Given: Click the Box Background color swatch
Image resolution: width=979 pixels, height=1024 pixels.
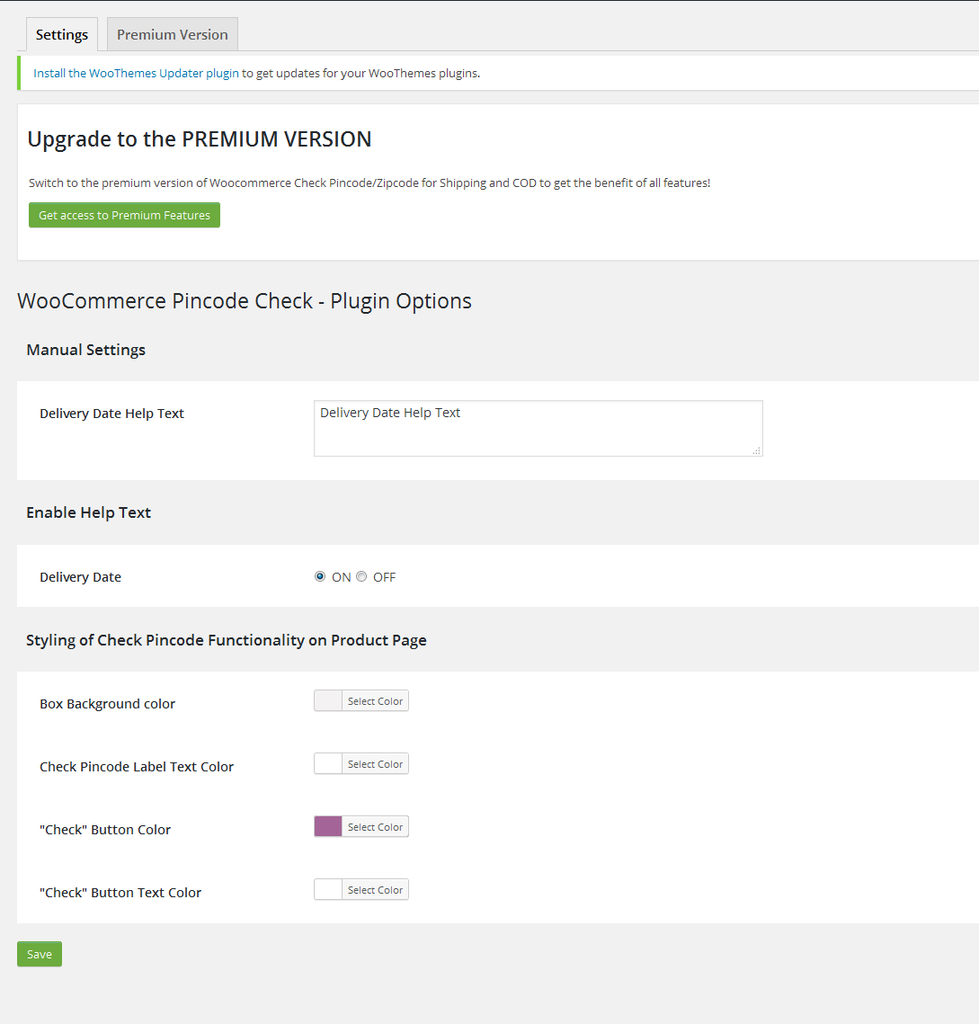Looking at the screenshot, I should (x=326, y=700).
